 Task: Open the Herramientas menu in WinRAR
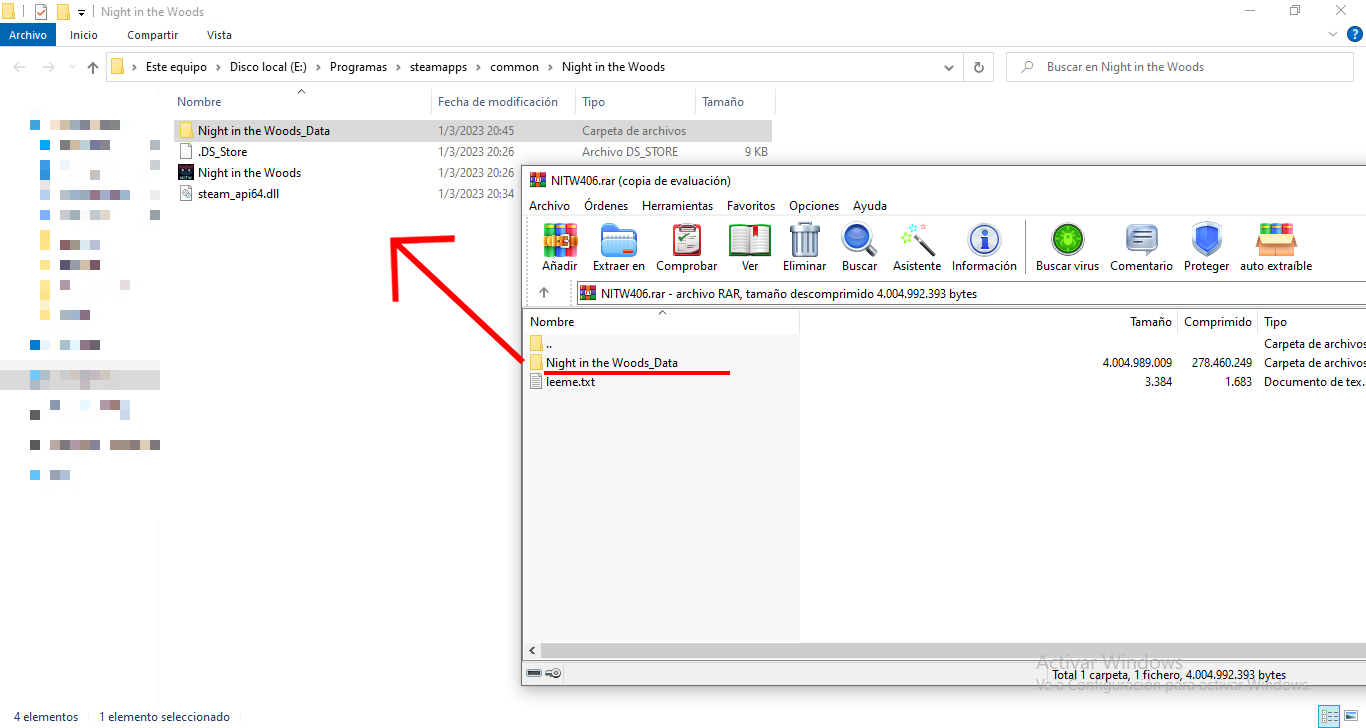pyautogui.click(x=677, y=205)
